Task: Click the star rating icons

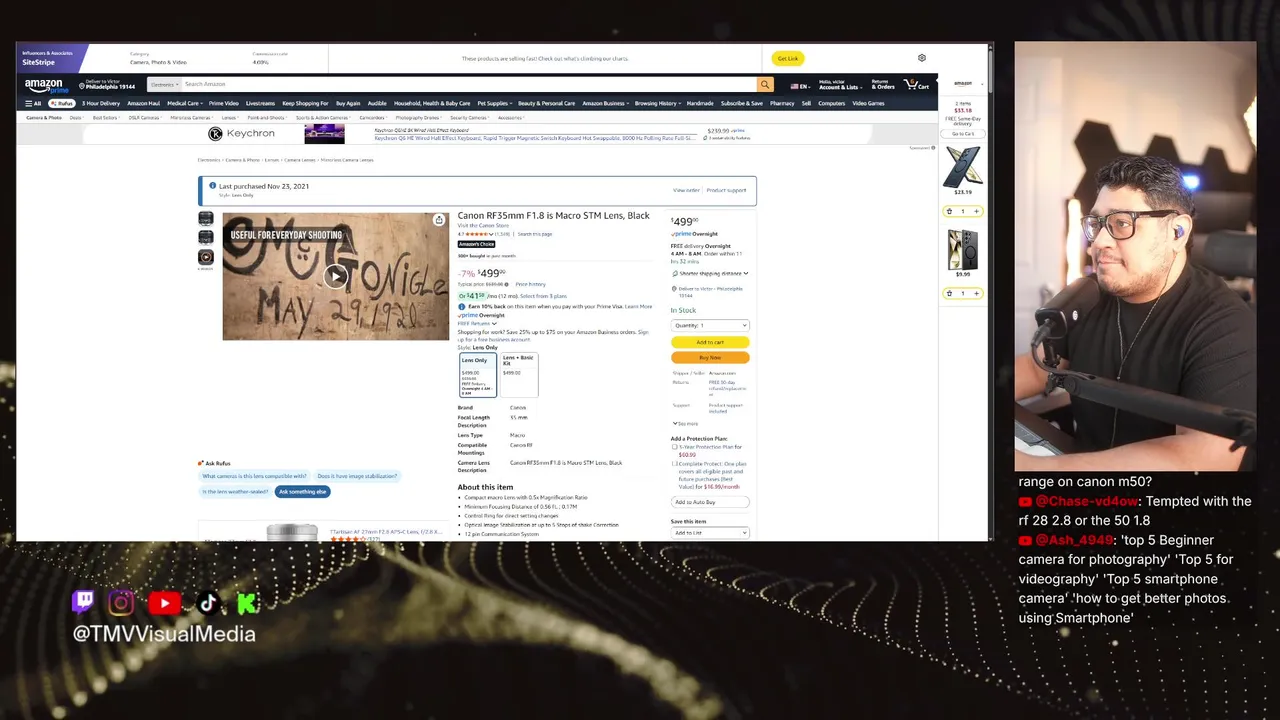Action: click(x=479, y=234)
